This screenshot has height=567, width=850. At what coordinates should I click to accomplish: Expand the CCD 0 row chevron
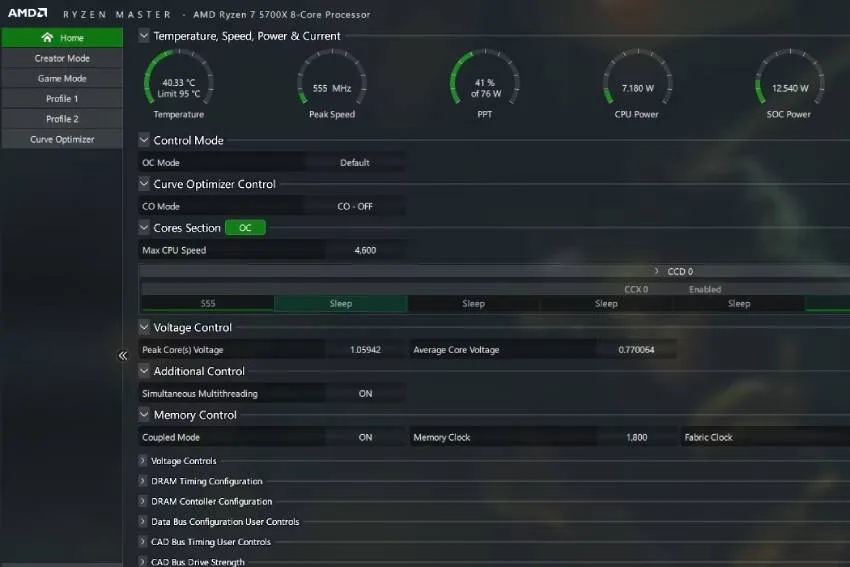pyautogui.click(x=656, y=271)
